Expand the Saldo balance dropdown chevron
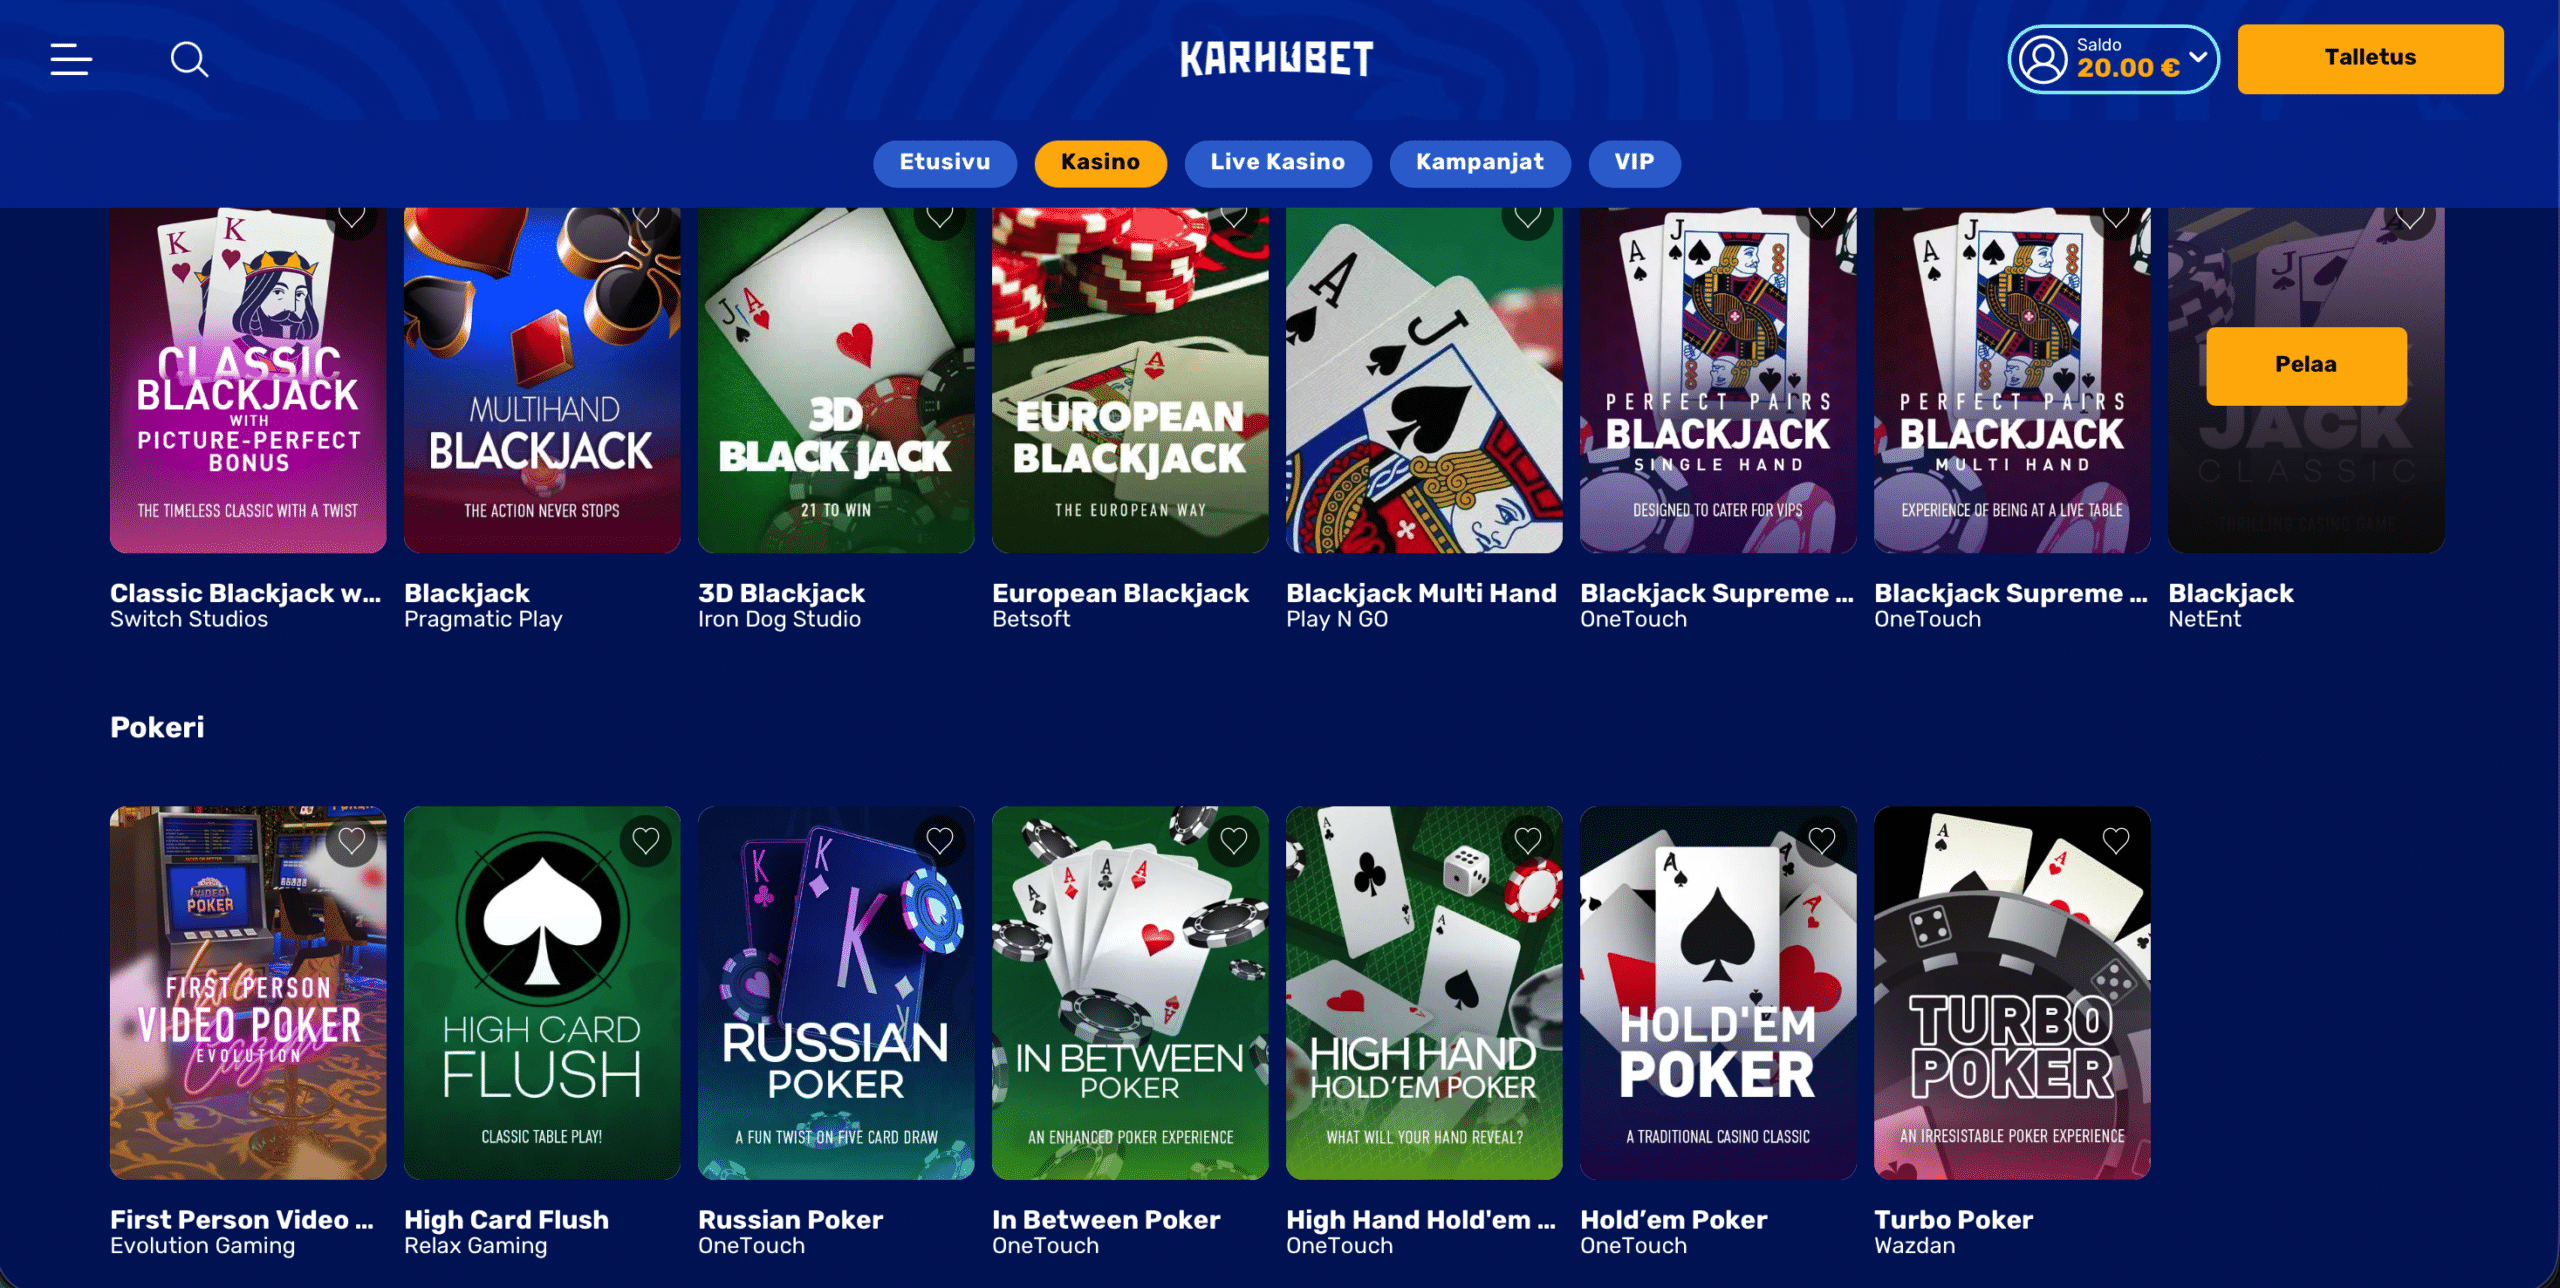 (x=2198, y=57)
